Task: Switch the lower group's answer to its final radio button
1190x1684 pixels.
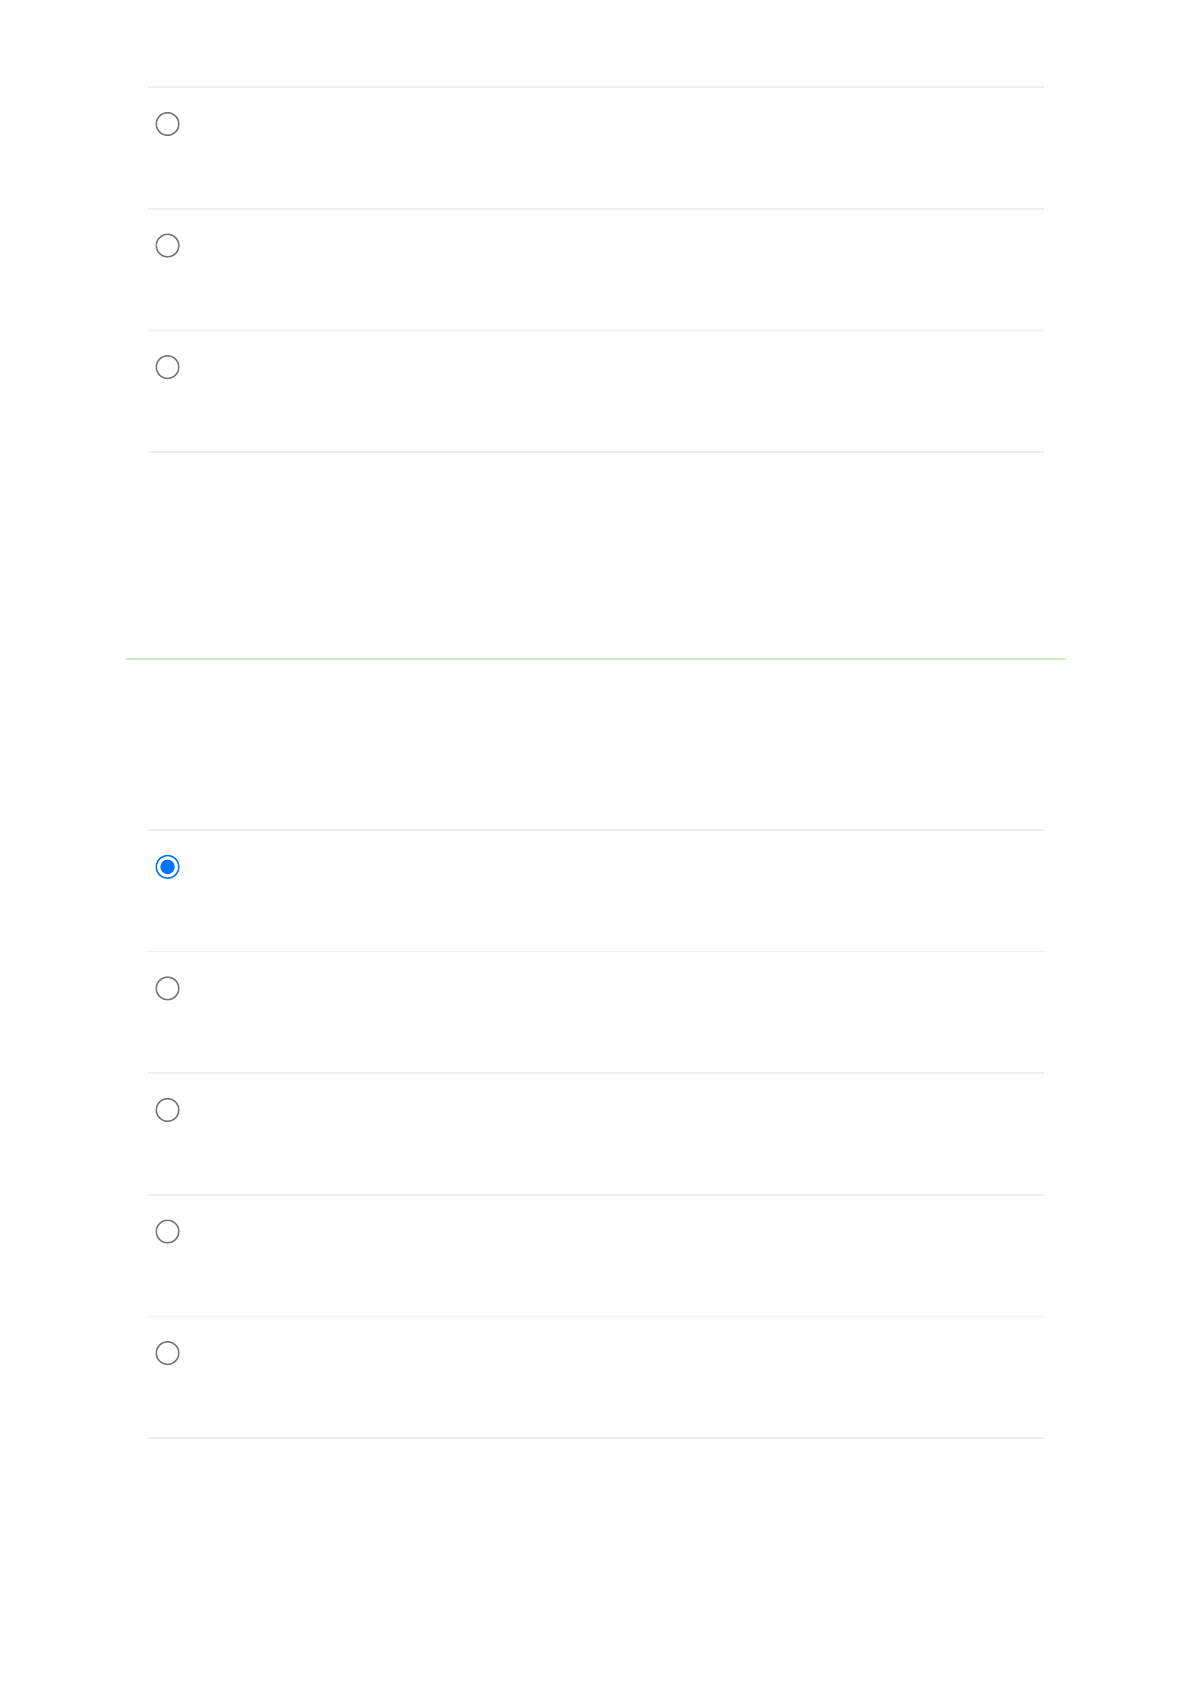Action: pos(167,1353)
